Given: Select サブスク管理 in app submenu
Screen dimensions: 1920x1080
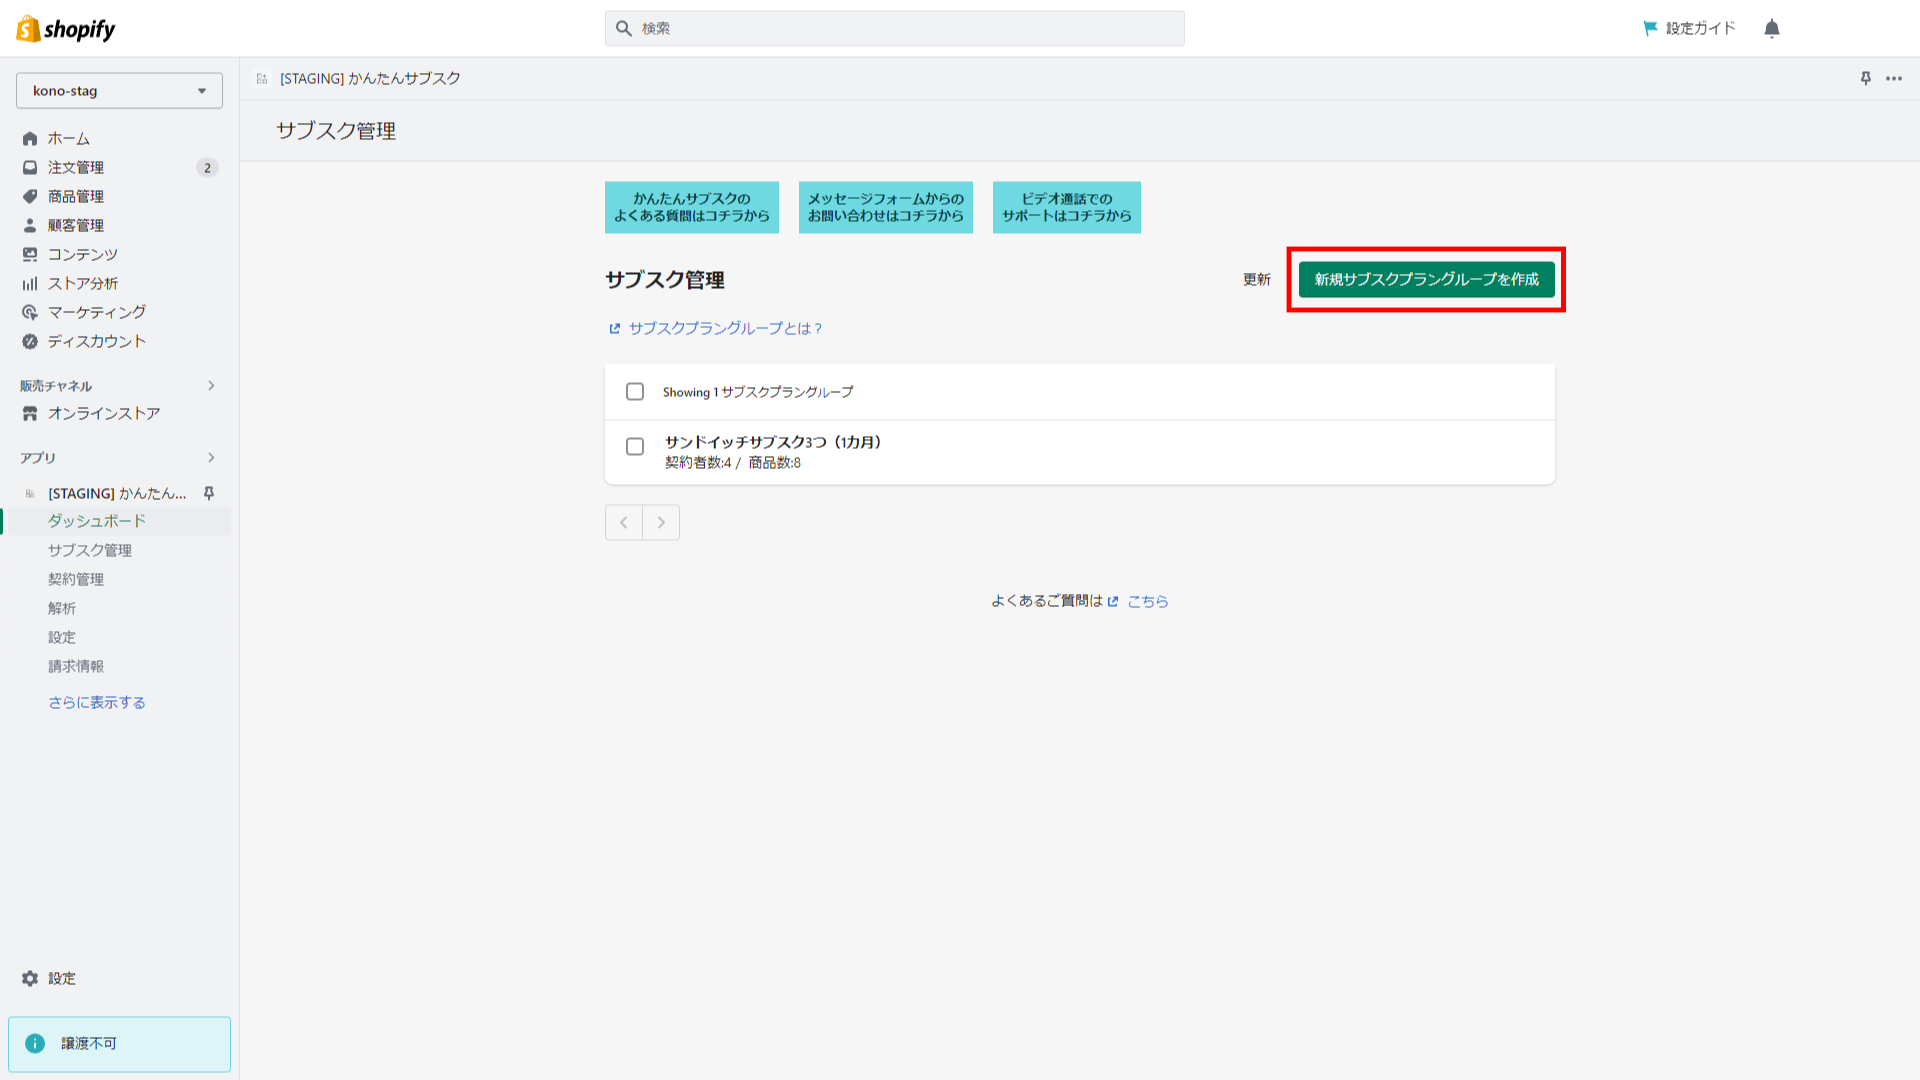Looking at the screenshot, I should click(90, 550).
